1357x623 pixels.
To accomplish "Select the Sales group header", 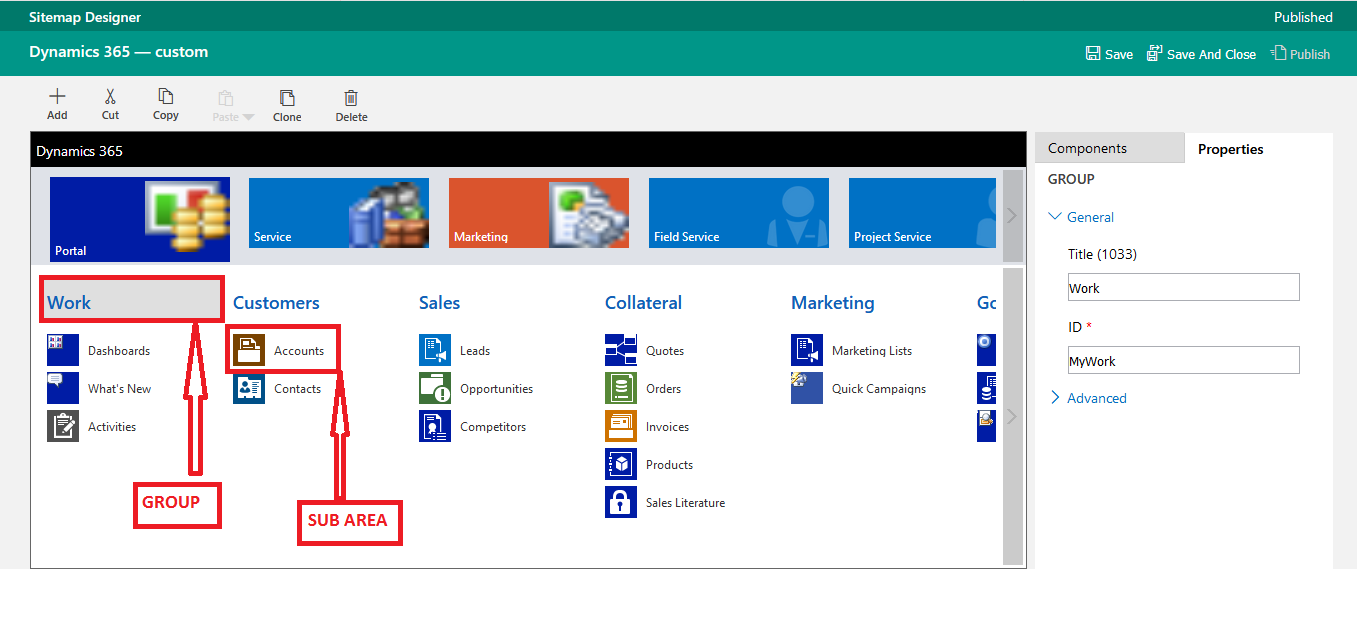I will tap(439, 302).
